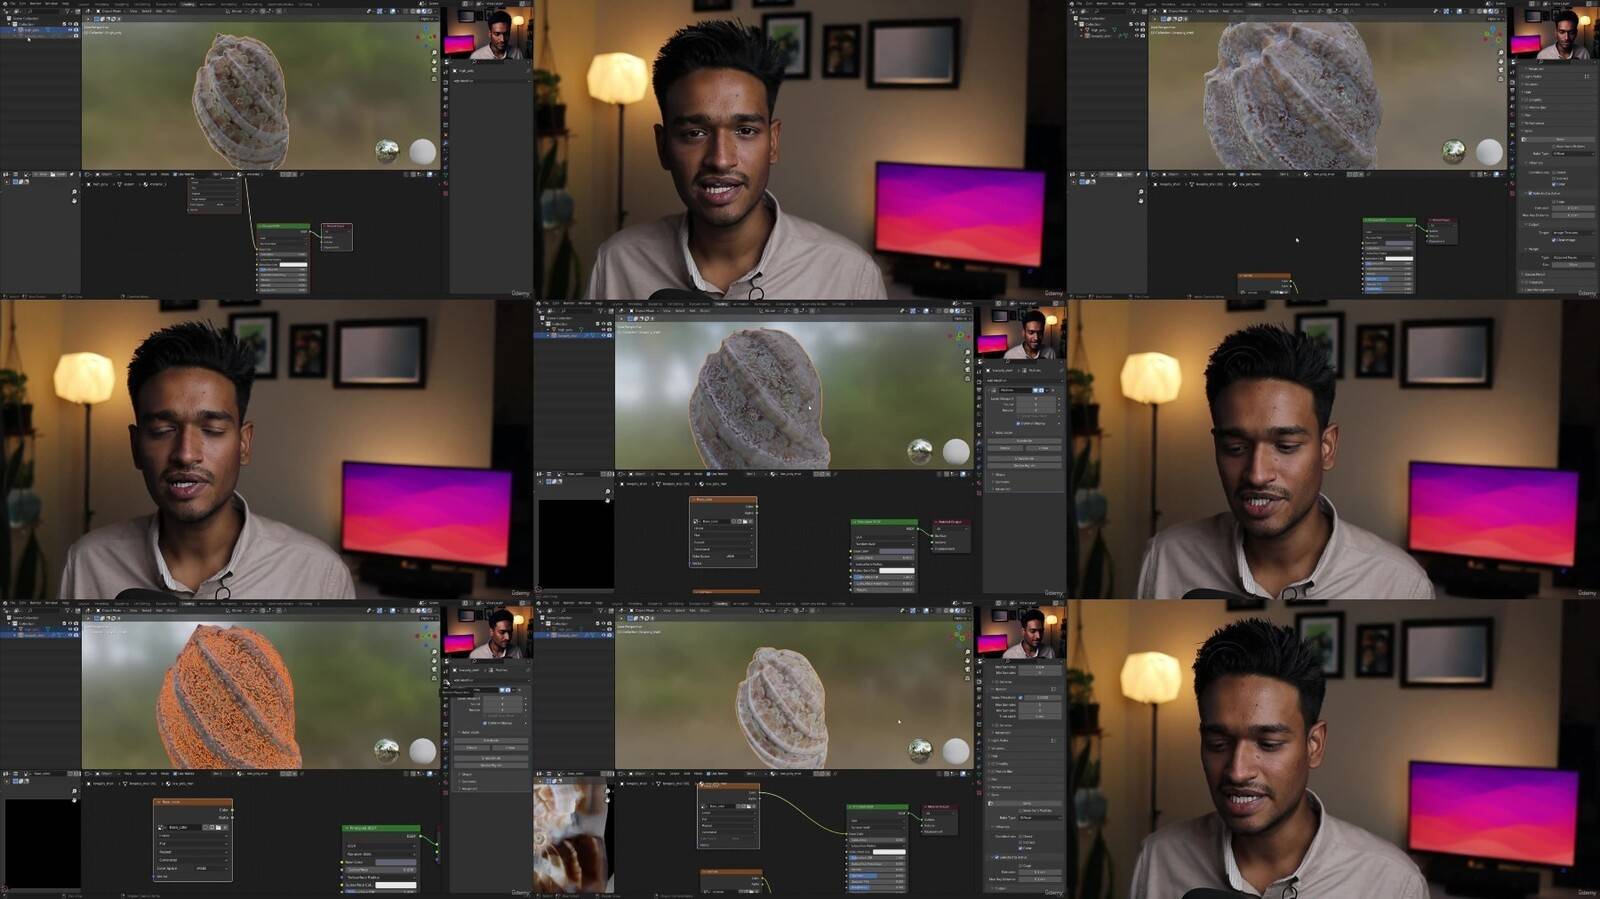This screenshot has width=1600, height=899.
Task: Select Shading workspace tab in center frame
Action: click(722, 303)
